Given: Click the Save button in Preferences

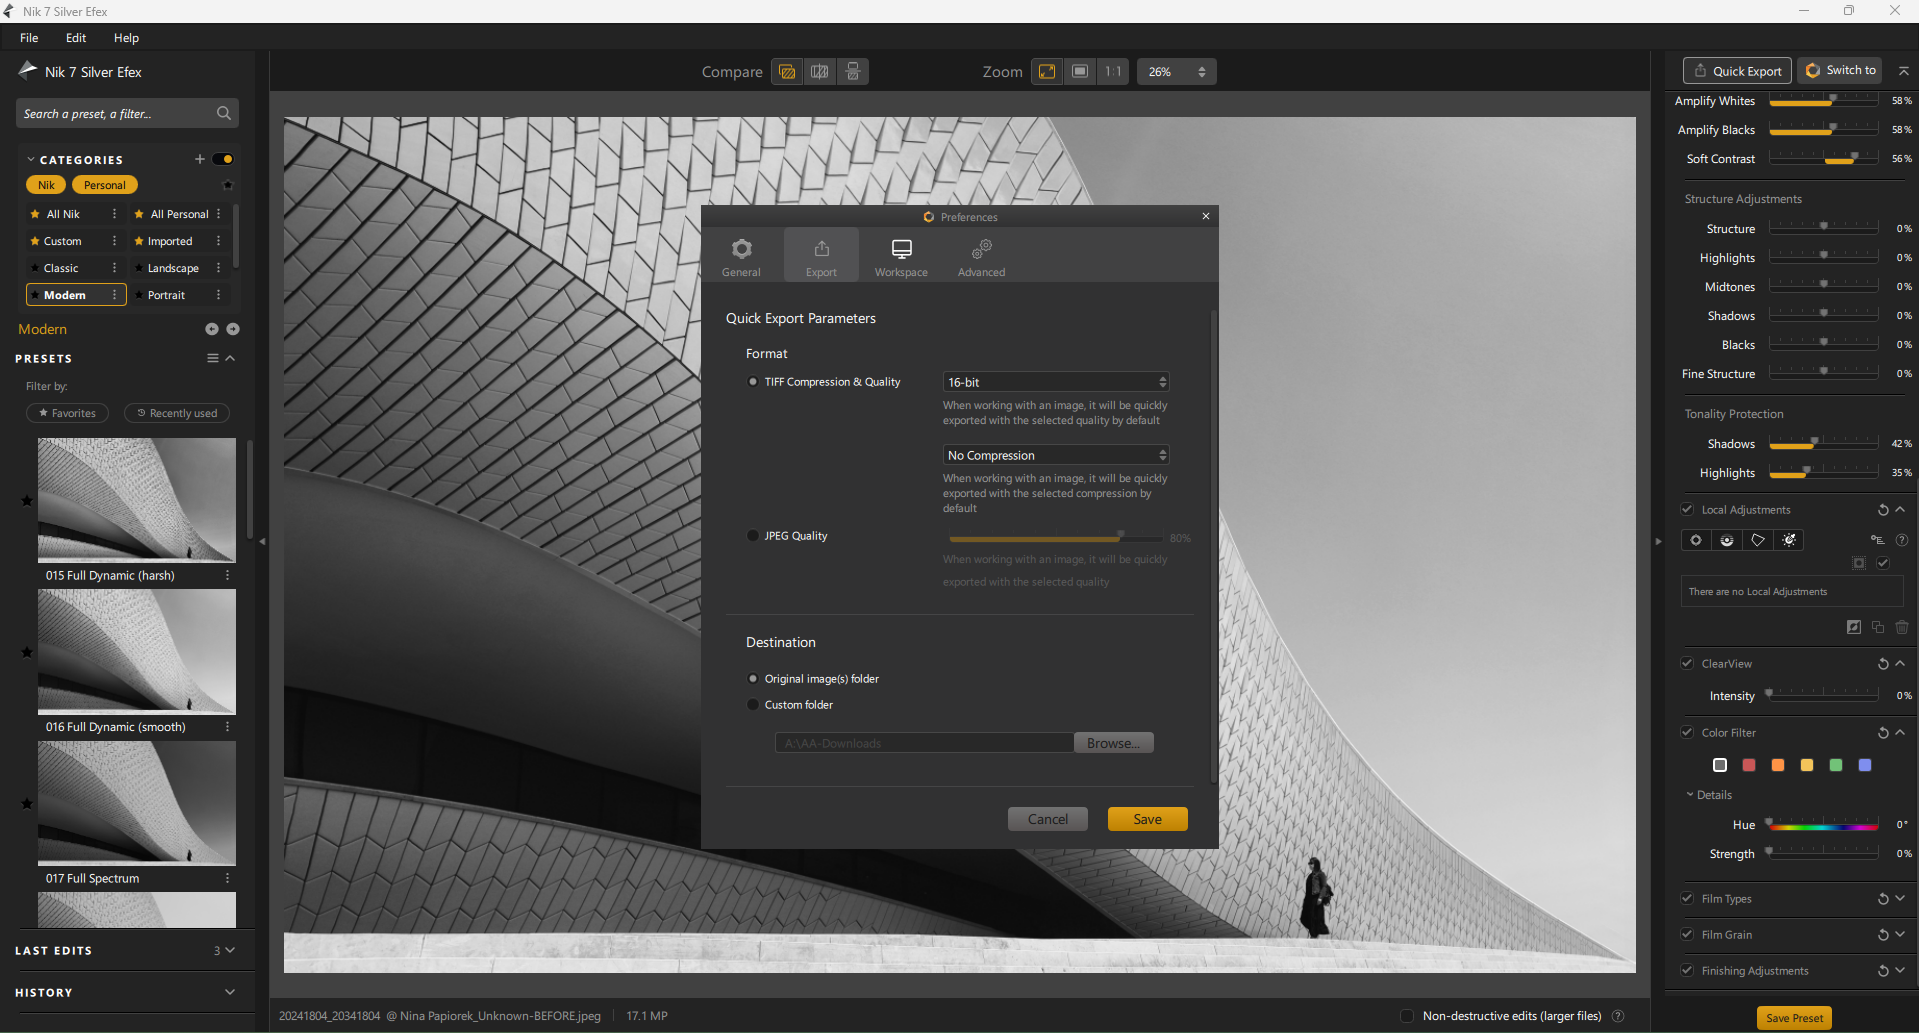Looking at the screenshot, I should point(1147,819).
